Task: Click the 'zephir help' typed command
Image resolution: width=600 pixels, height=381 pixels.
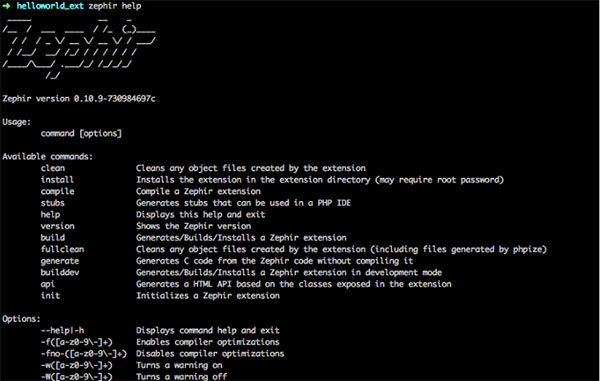Action: click(x=115, y=6)
